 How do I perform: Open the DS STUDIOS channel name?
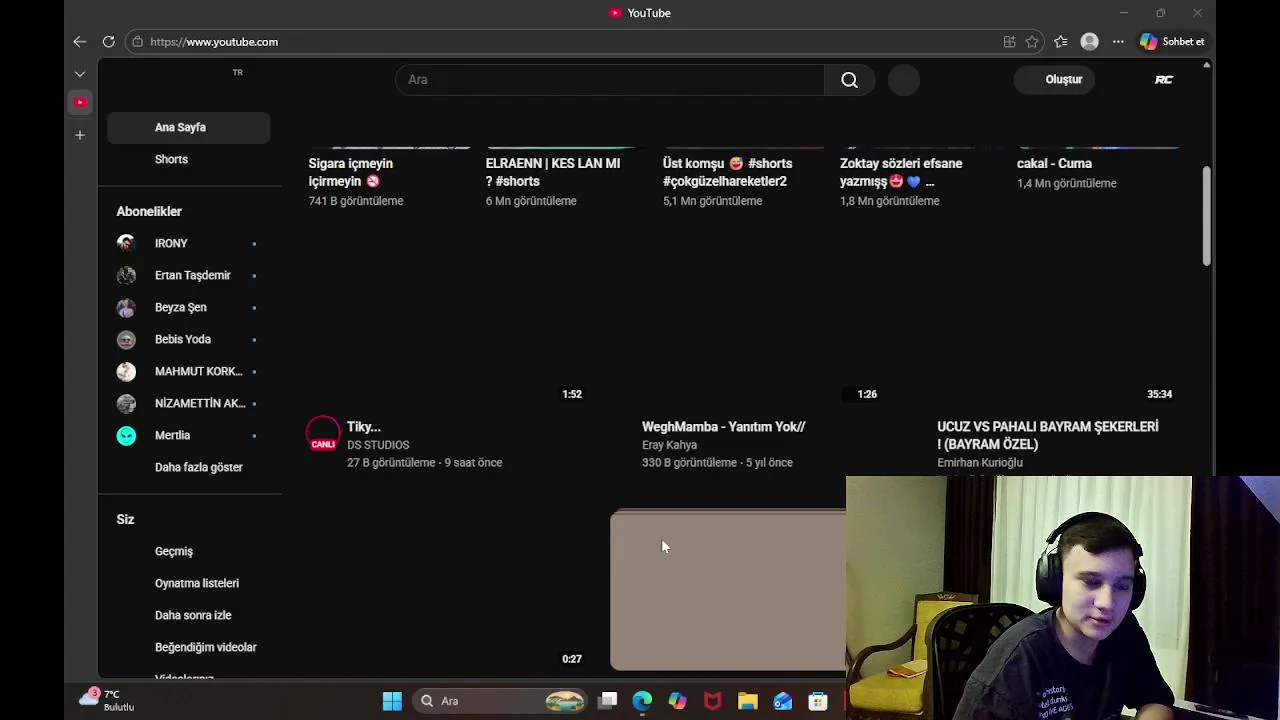point(378,445)
